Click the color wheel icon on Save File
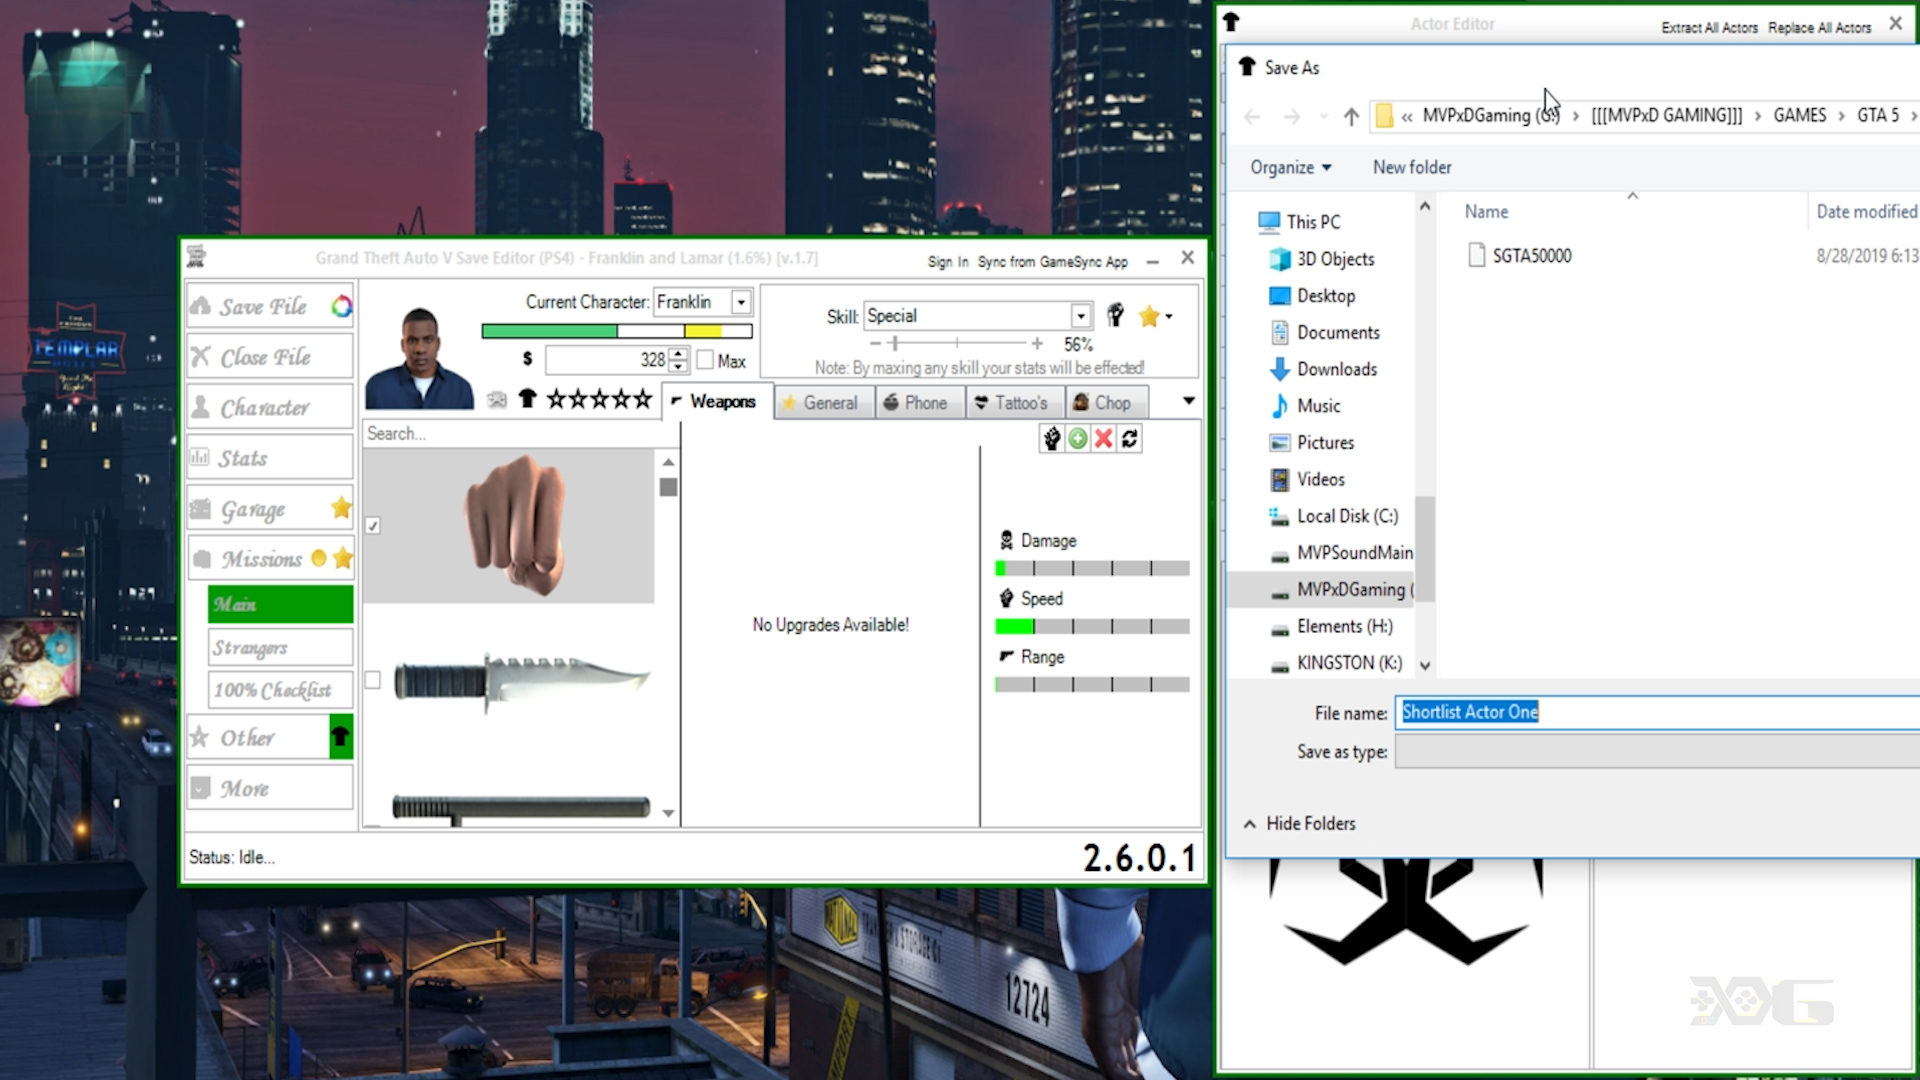The image size is (1920, 1080). [x=341, y=306]
